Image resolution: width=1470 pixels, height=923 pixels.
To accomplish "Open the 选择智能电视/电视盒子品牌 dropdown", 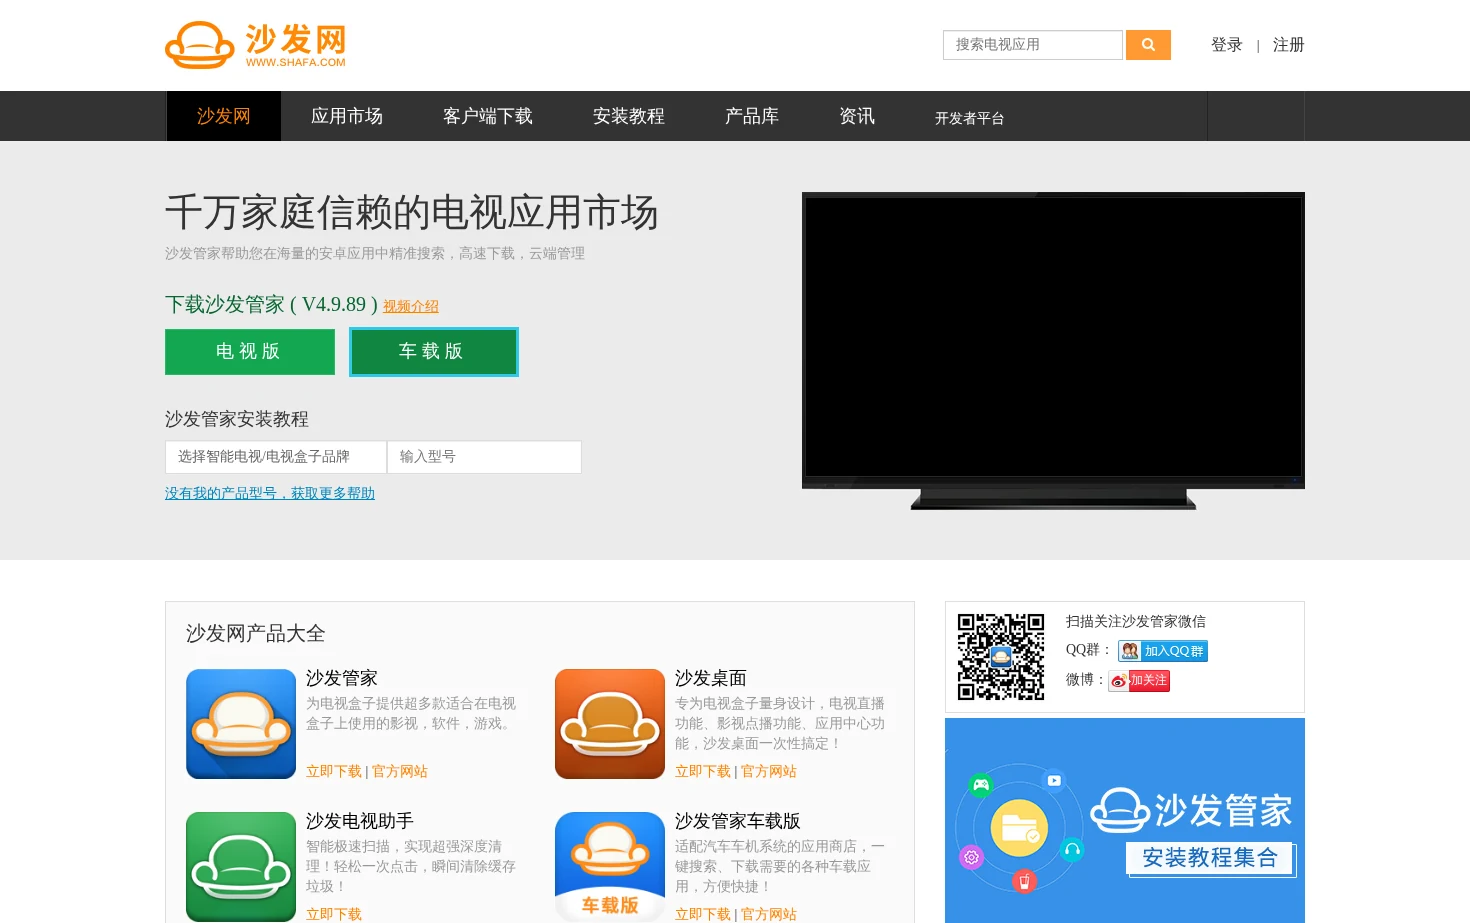I will coord(276,457).
